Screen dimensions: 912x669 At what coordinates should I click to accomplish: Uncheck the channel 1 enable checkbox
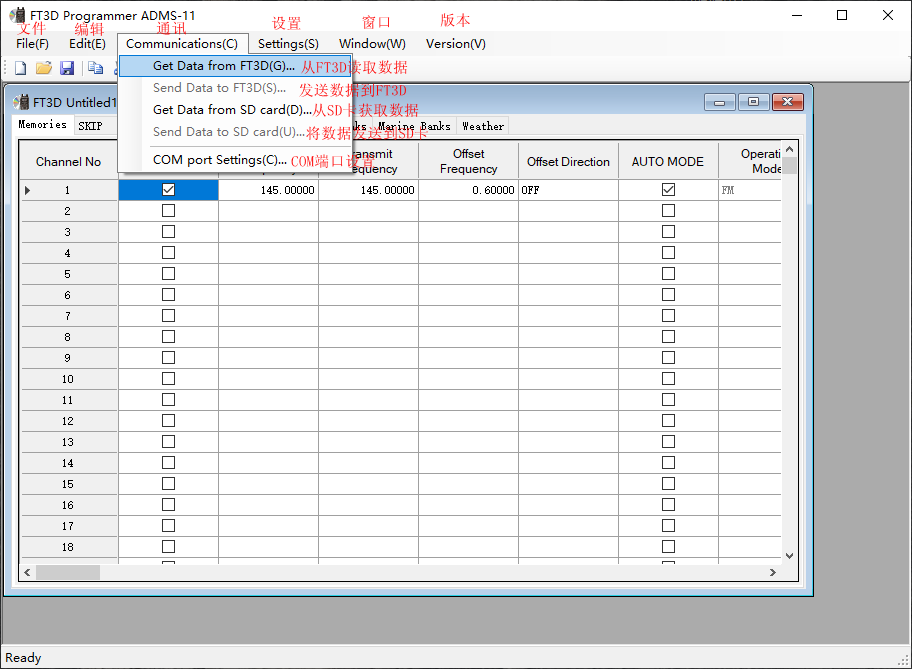point(168,190)
